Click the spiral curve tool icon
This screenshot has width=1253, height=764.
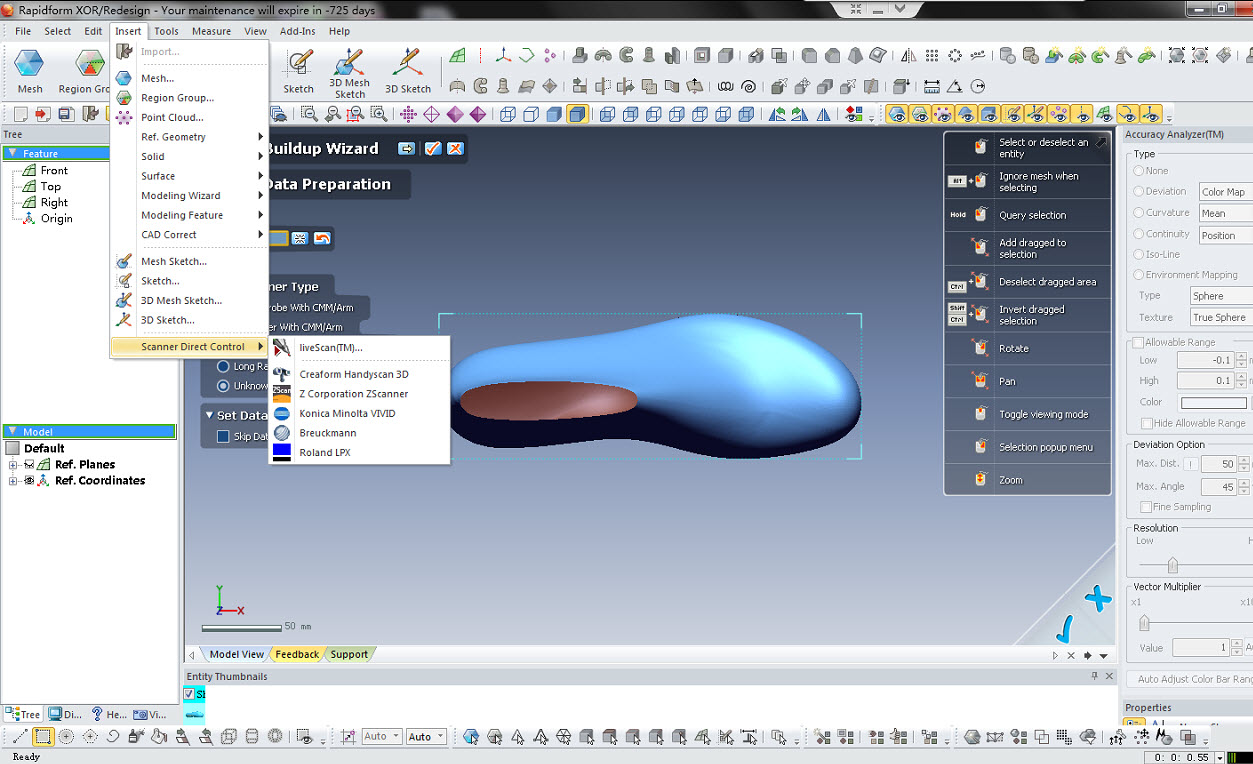[x=748, y=86]
